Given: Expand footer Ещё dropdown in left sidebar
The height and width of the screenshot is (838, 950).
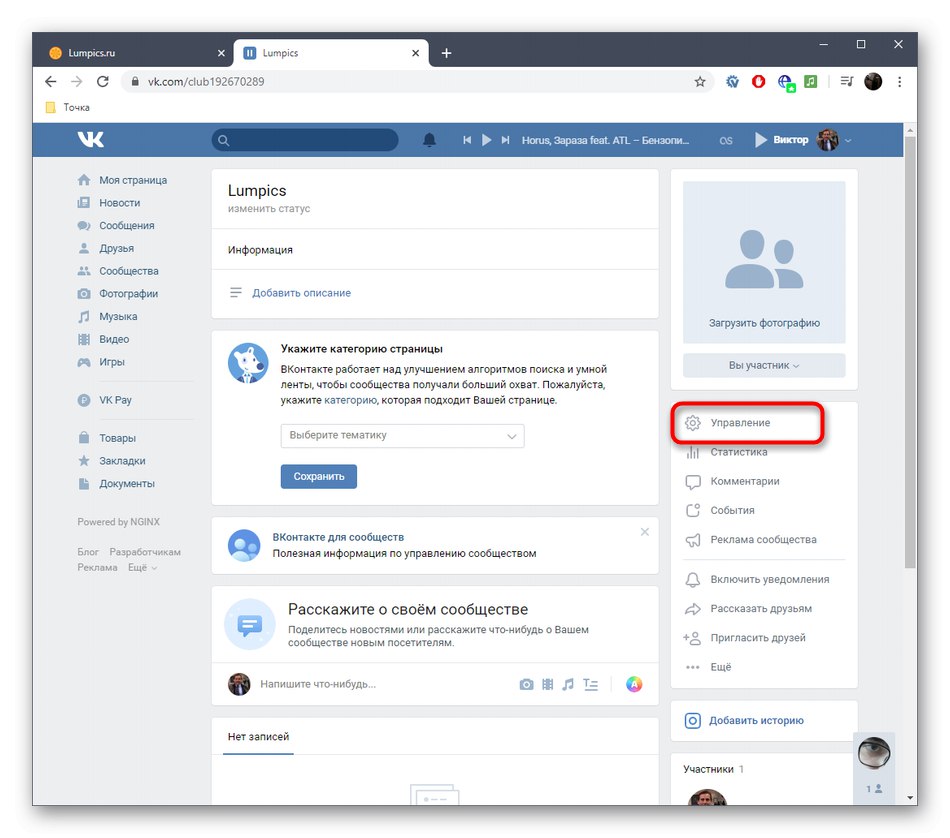Looking at the screenshot, I should [142, 568].
